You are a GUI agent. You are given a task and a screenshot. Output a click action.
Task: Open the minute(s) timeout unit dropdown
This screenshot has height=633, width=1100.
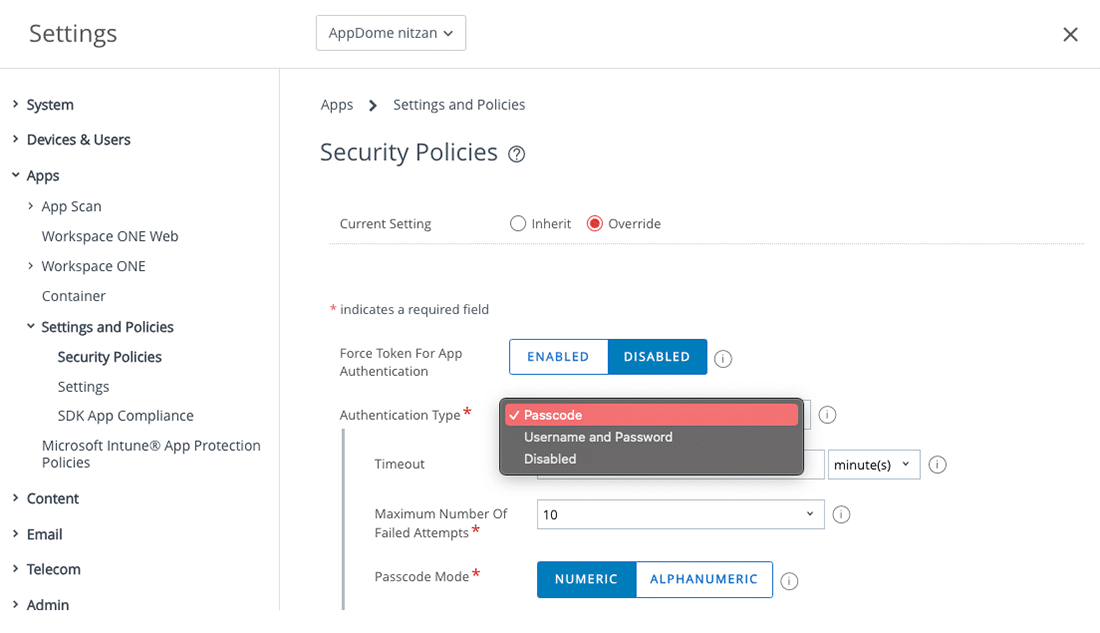[x=874, y=464]
